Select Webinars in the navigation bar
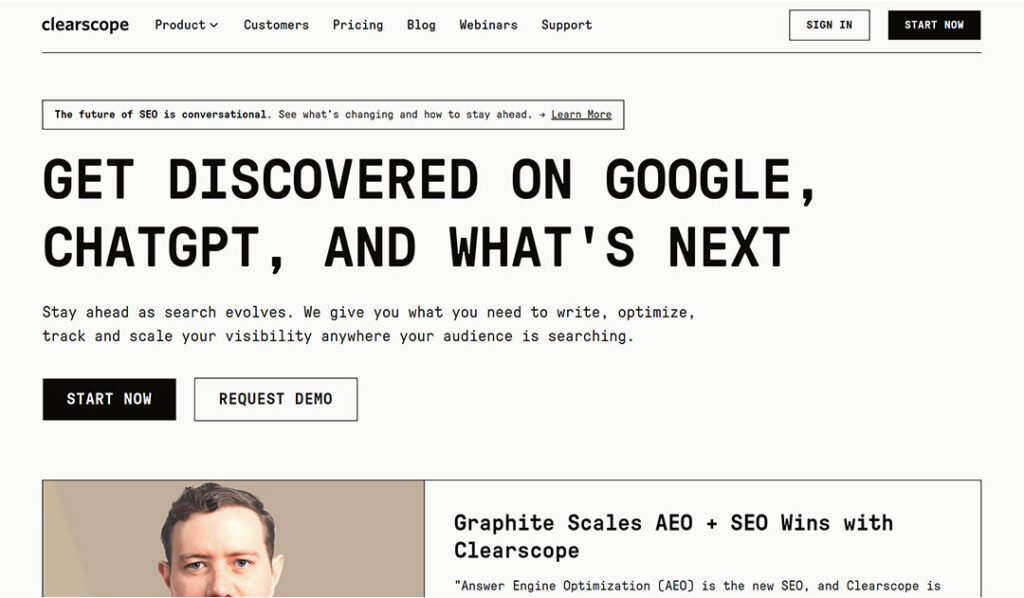The image size is (1024, 598). (x=488, y=25)
